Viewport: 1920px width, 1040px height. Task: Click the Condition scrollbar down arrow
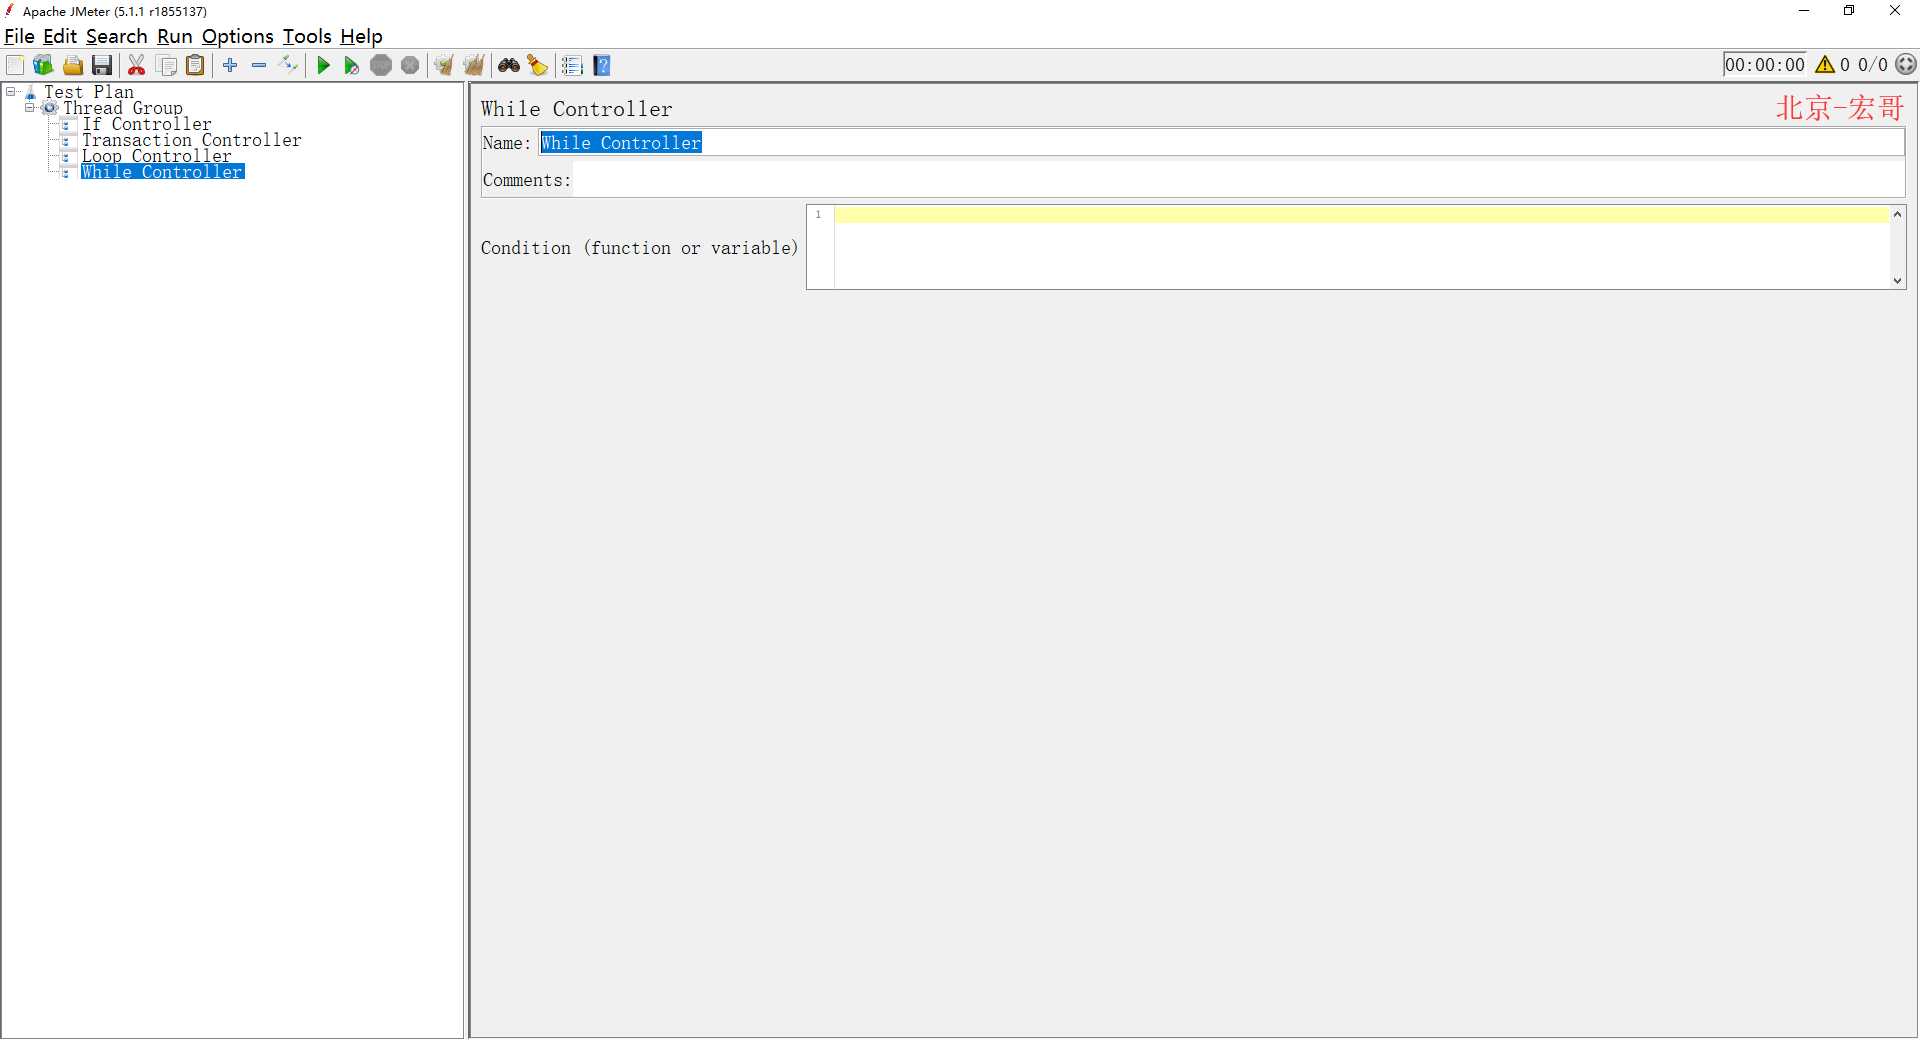tap(1897, 281)
